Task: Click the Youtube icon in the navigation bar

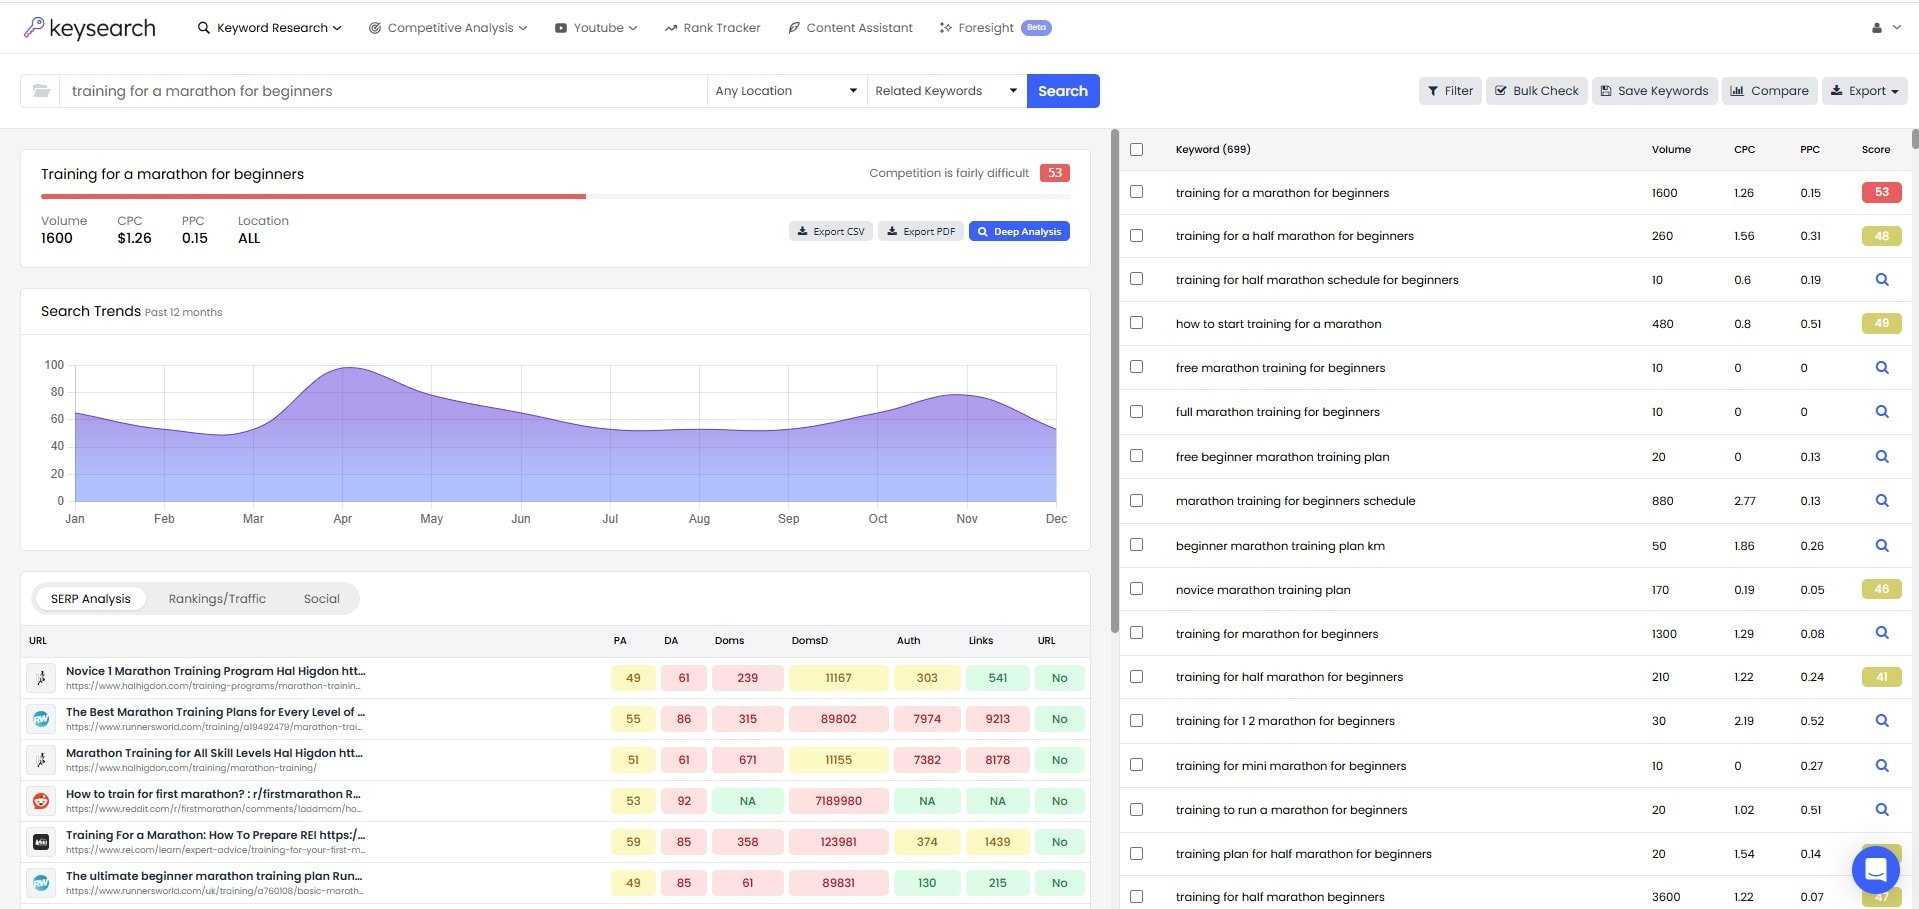Action: [560, 27]
